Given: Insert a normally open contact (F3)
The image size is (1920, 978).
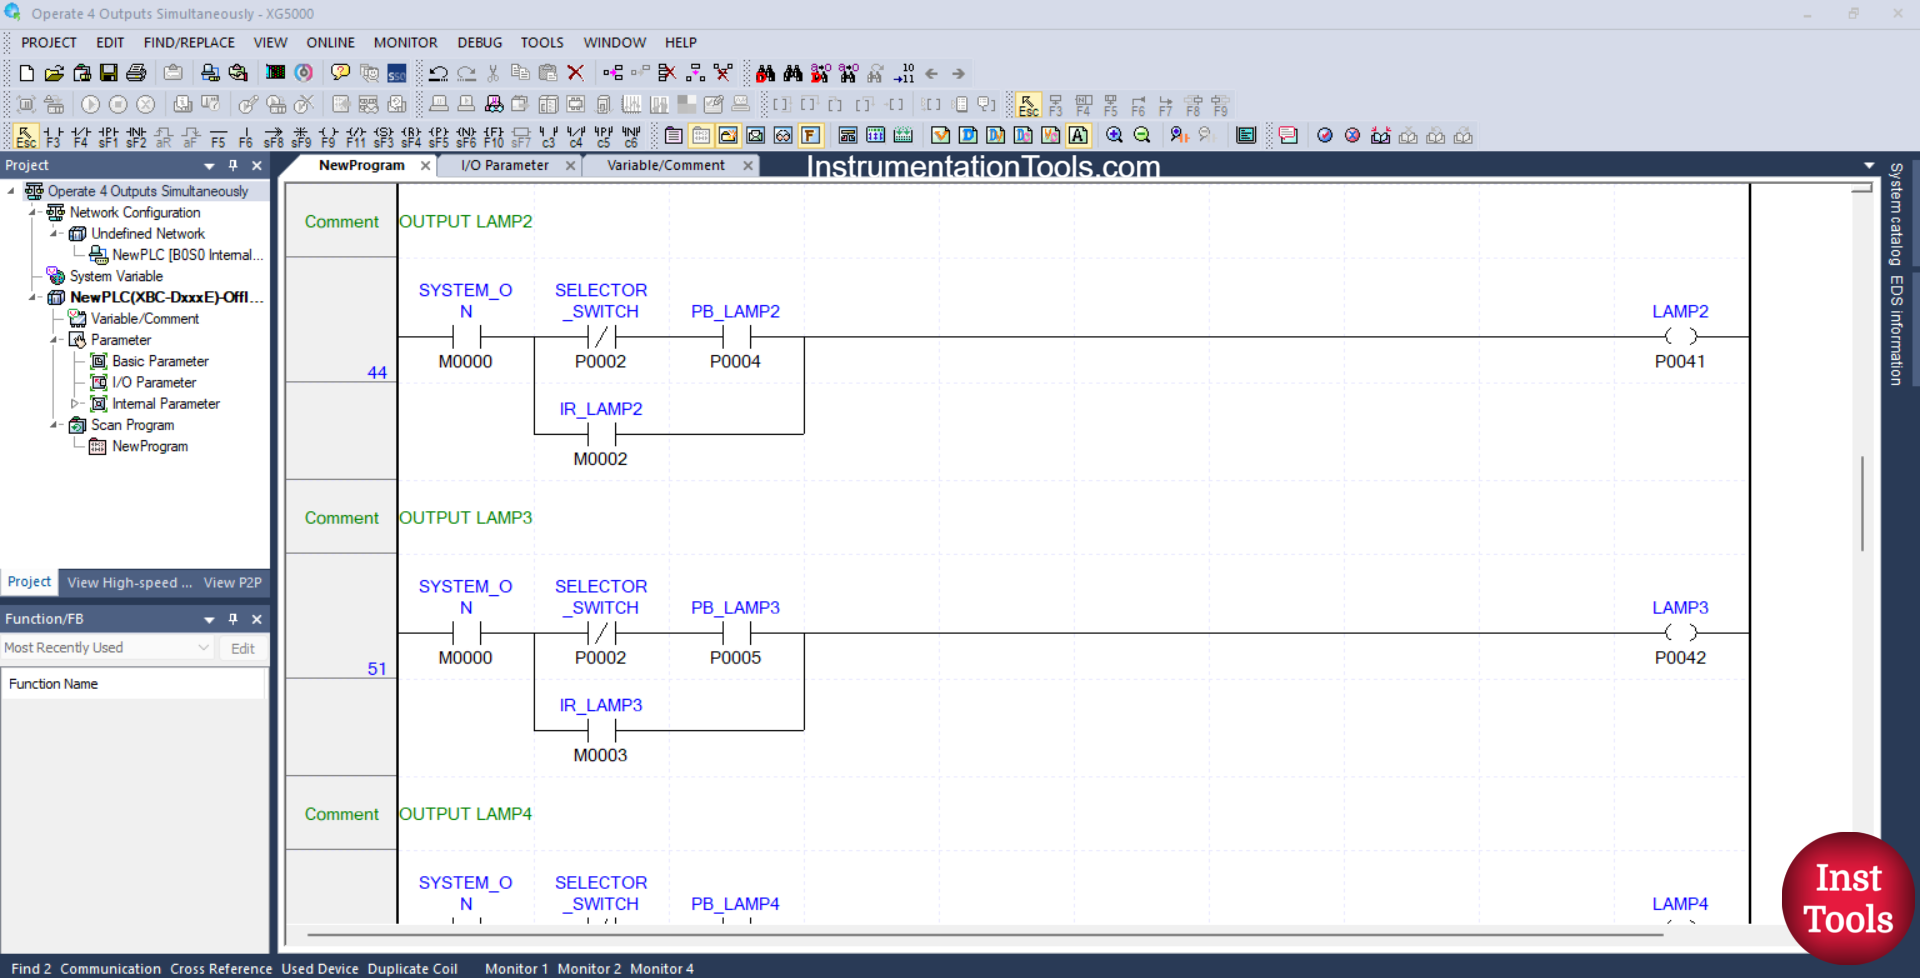Looking at the screenshot, I should (53, 136).
